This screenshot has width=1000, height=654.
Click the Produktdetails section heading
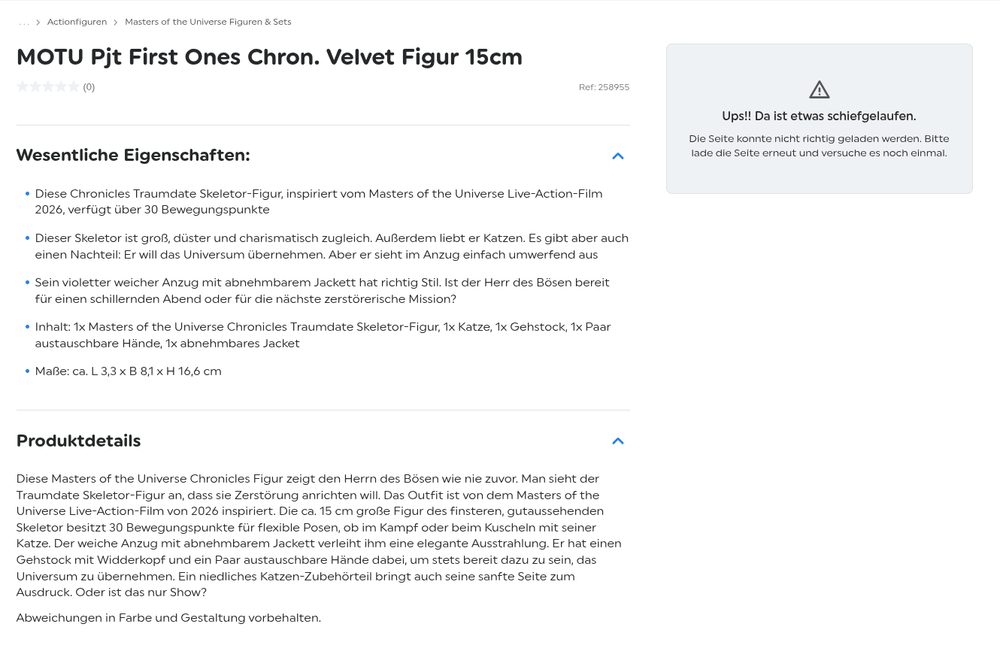(x=78, y=441)
